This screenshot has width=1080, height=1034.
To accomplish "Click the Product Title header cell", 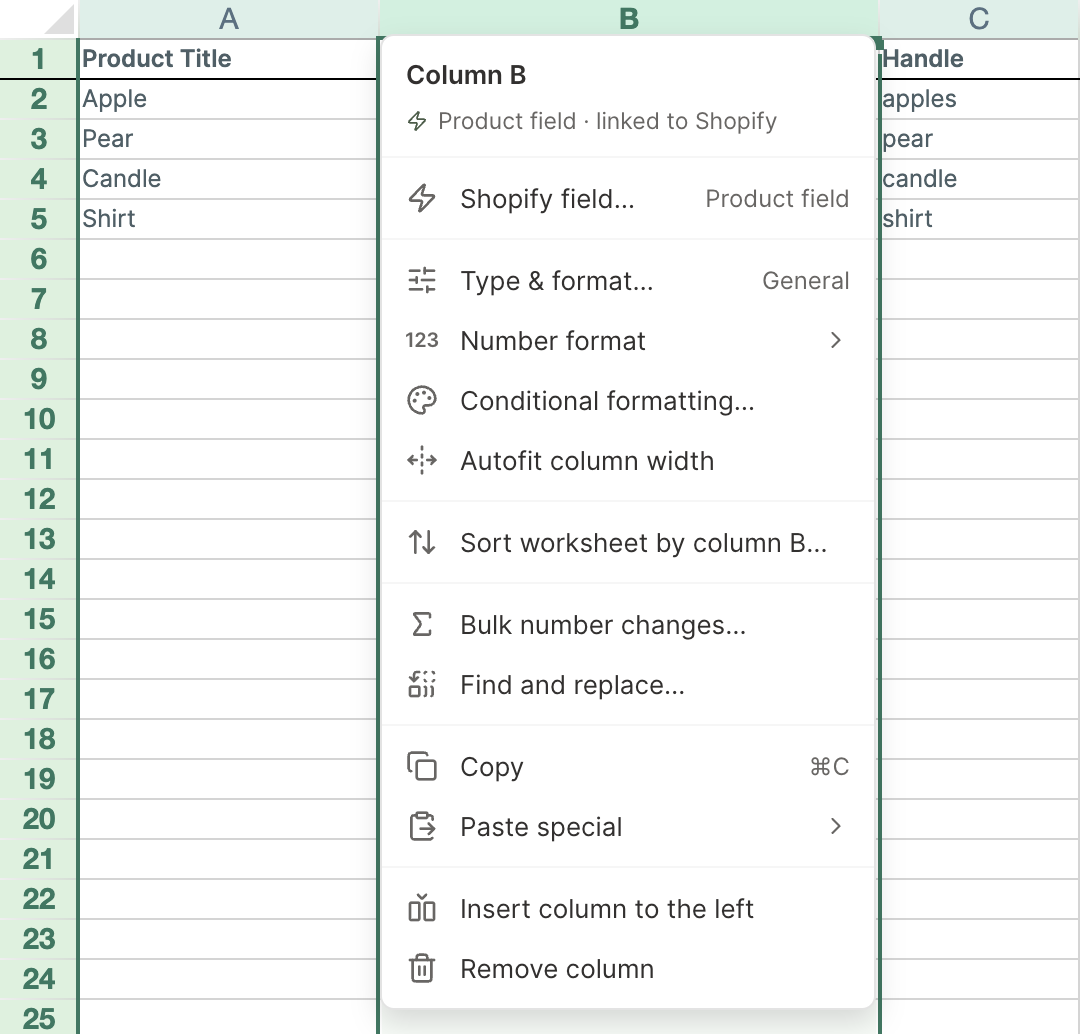I will click(x=228, y=59).
